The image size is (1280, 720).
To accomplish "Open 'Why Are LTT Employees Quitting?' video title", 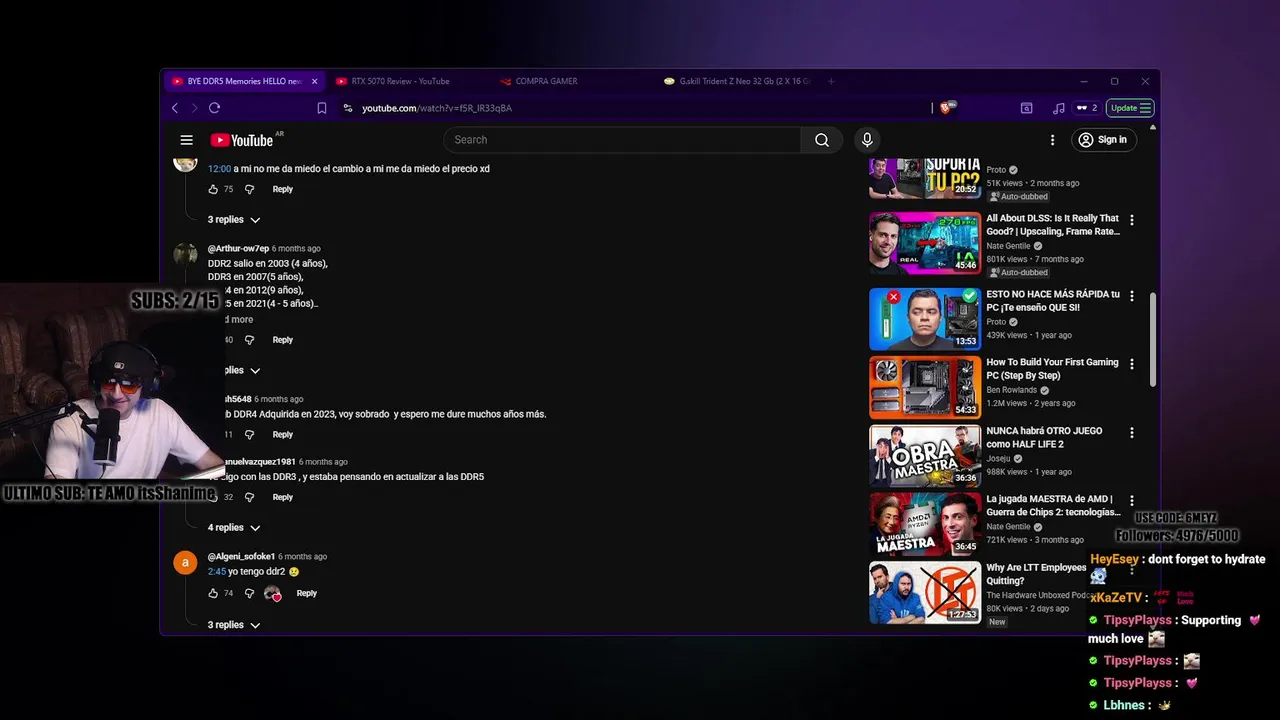I will (x=1036, y=574).
